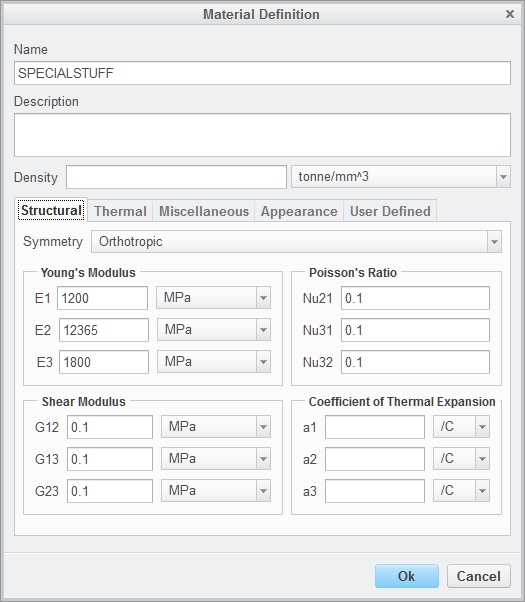
Task: Click the Nu21 Poisson's Ratio field
Action: tap(415, 298)
